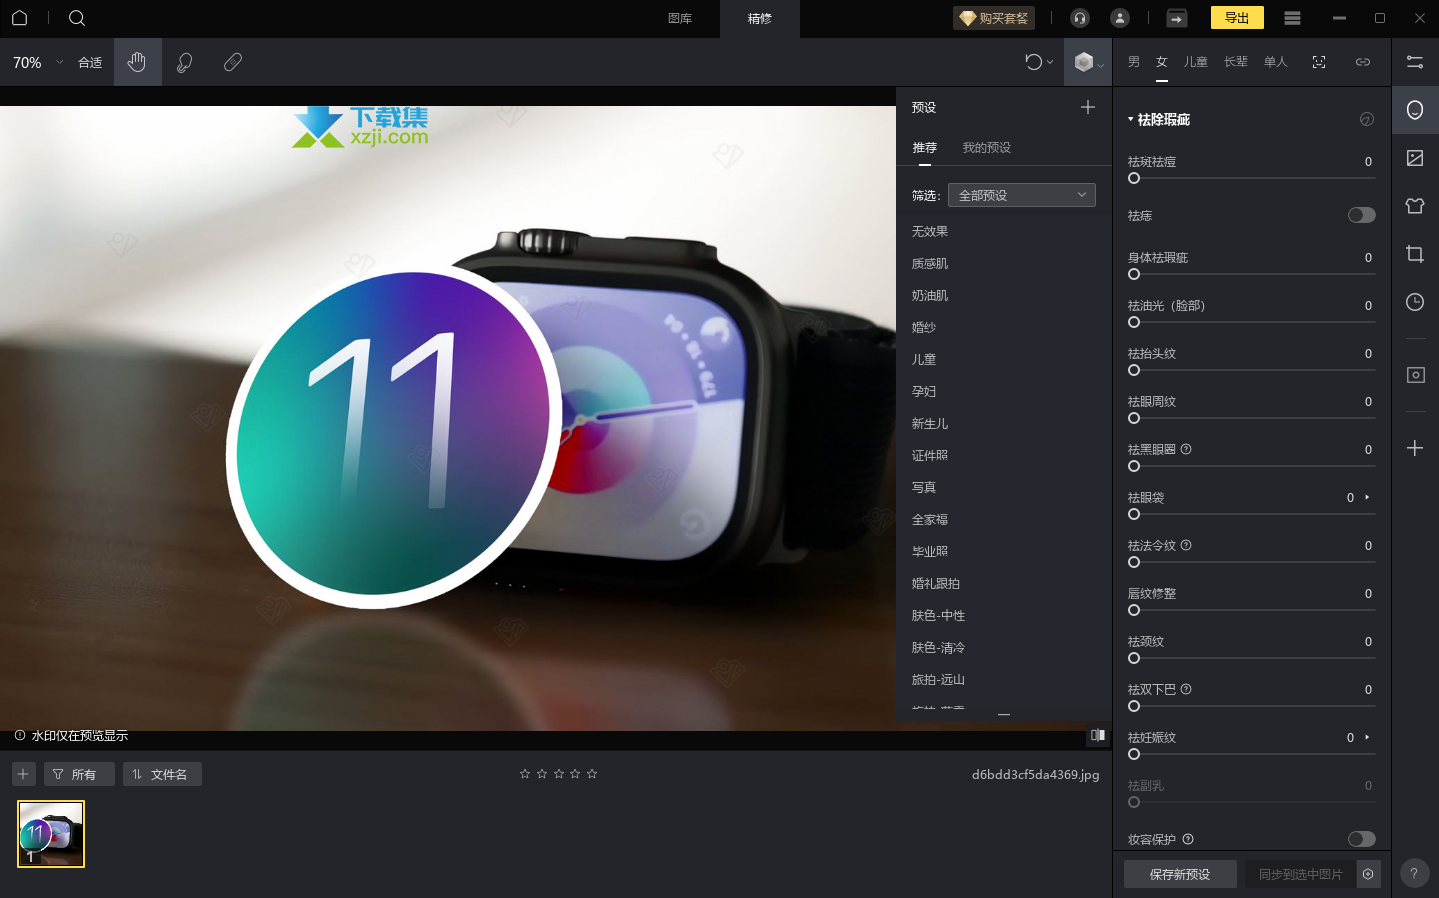The width and height of the screenshot is (1439, 898).
Task: Select the bandage repair tool
Action: 233,62
